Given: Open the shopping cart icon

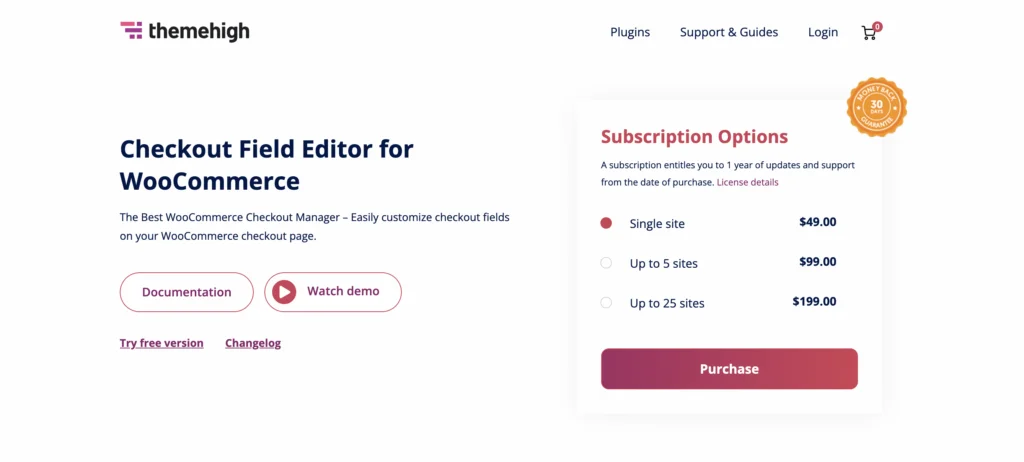Looking at the screenshot, I should 869,33.
